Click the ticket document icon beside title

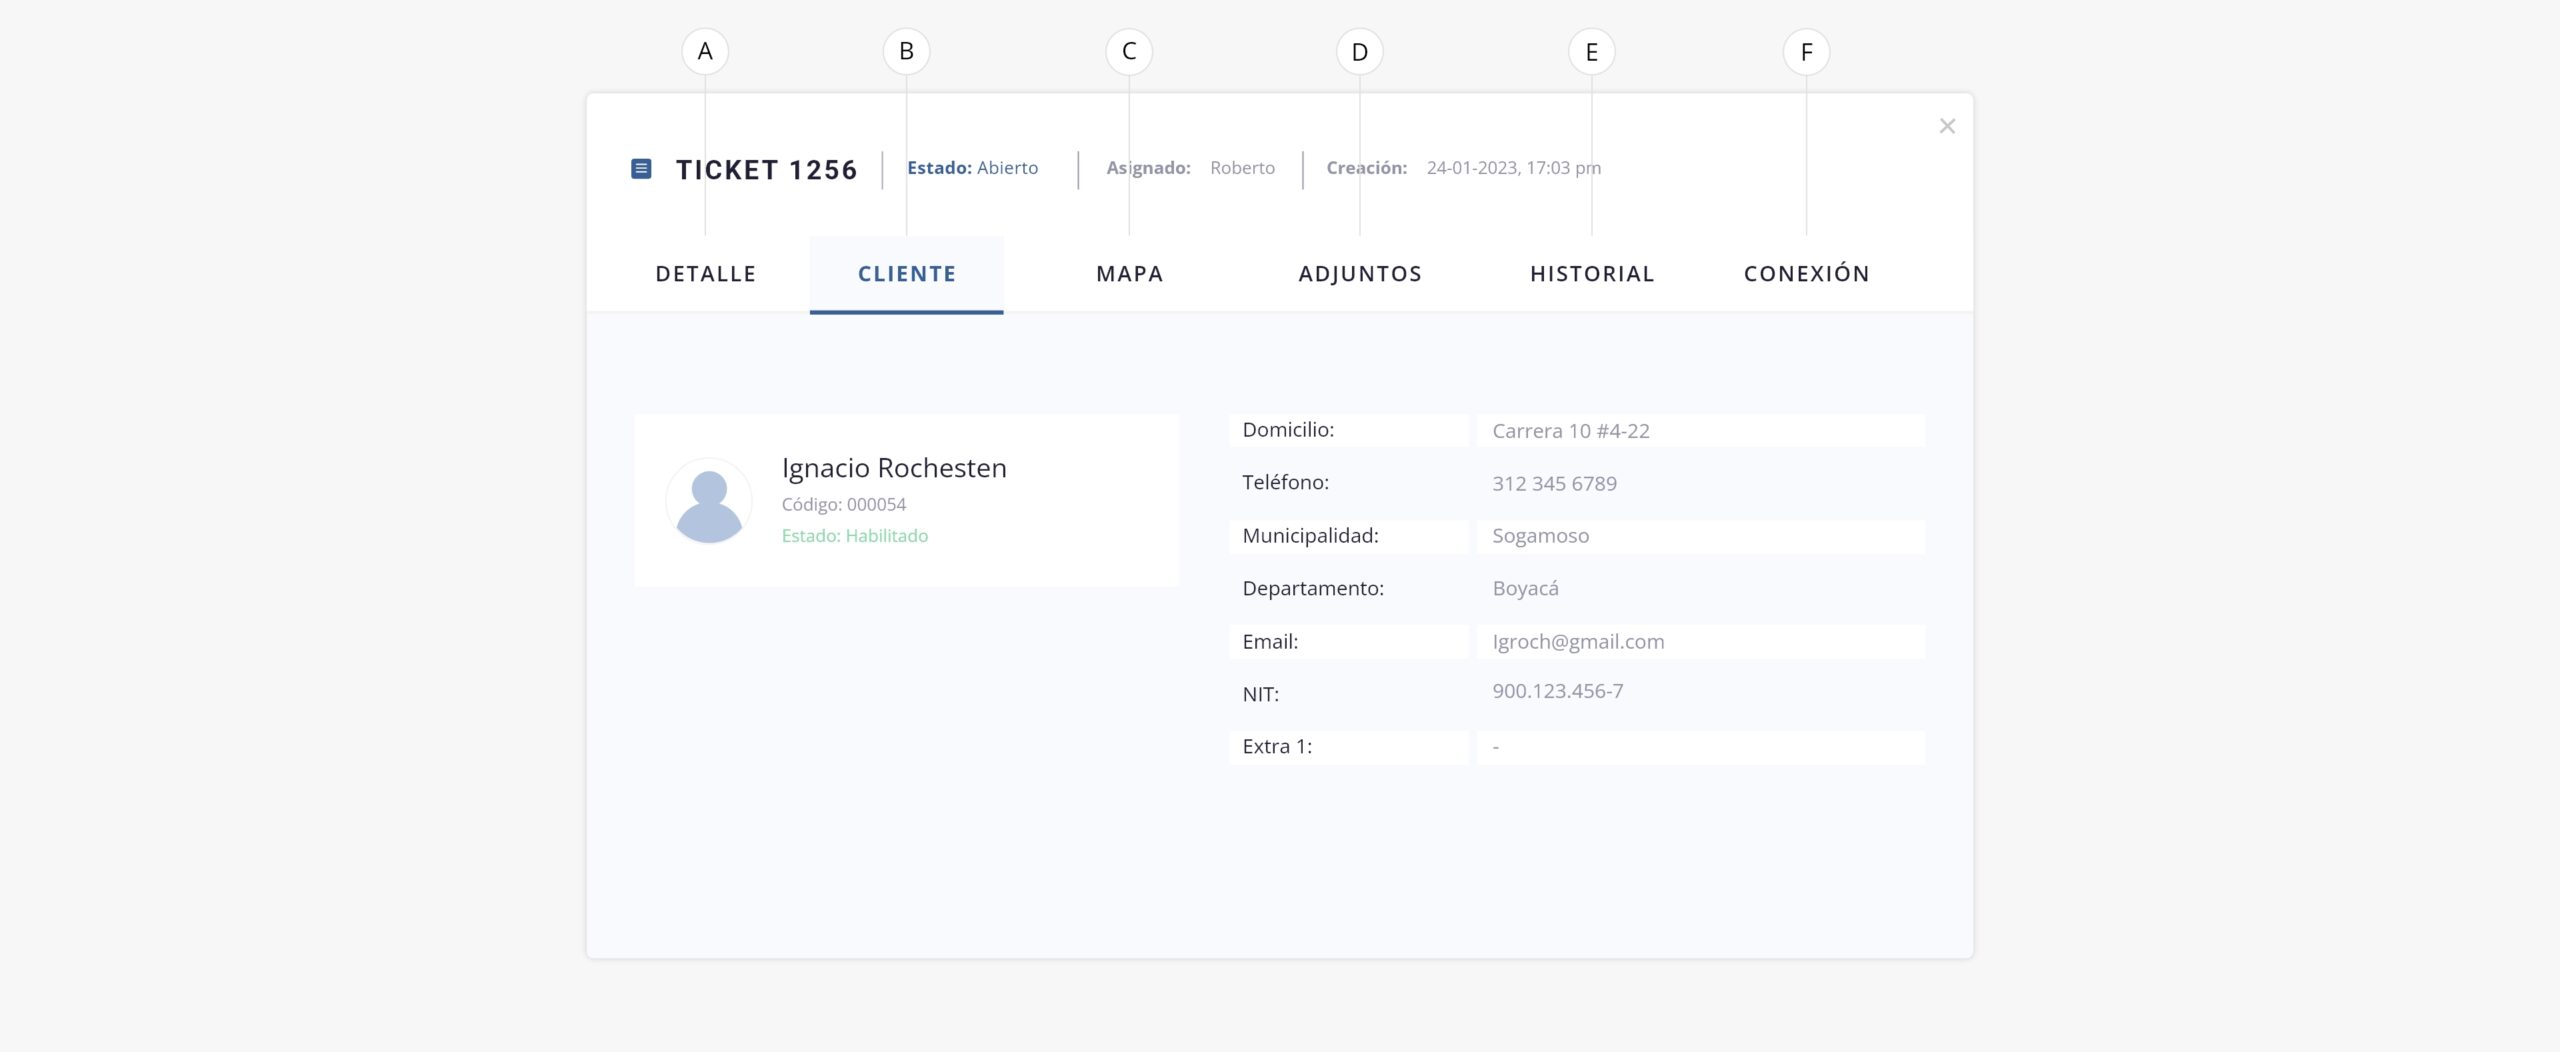point(641,169)
